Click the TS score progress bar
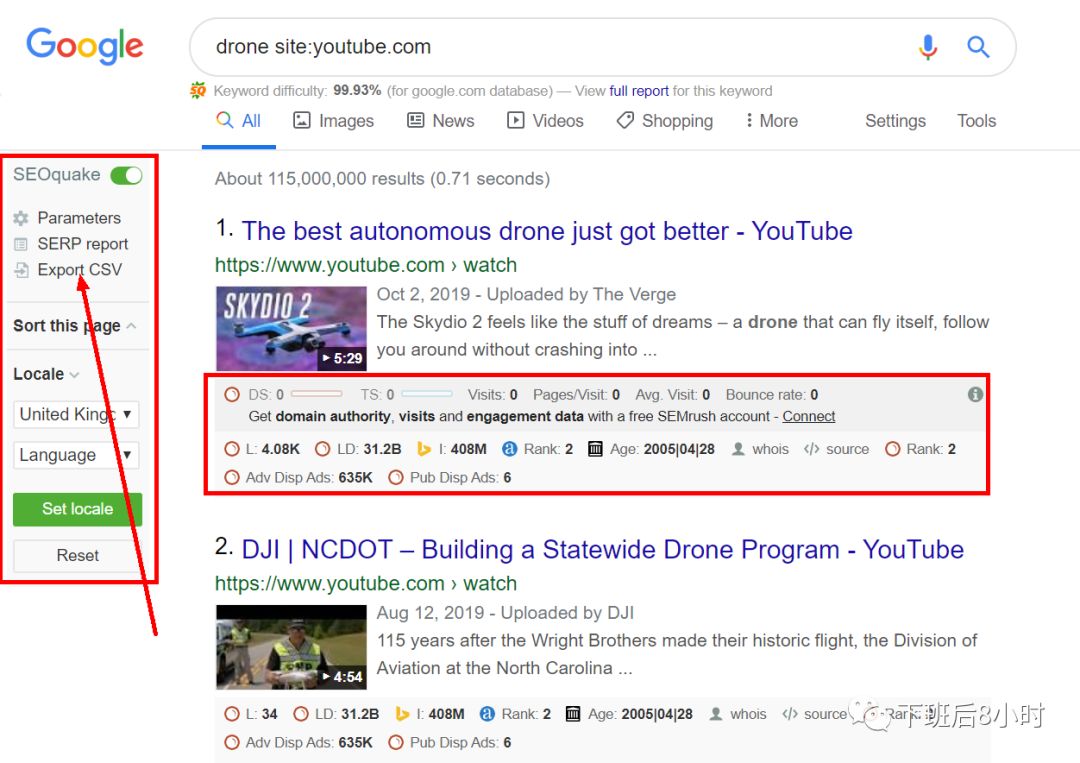 coord(427,394)
